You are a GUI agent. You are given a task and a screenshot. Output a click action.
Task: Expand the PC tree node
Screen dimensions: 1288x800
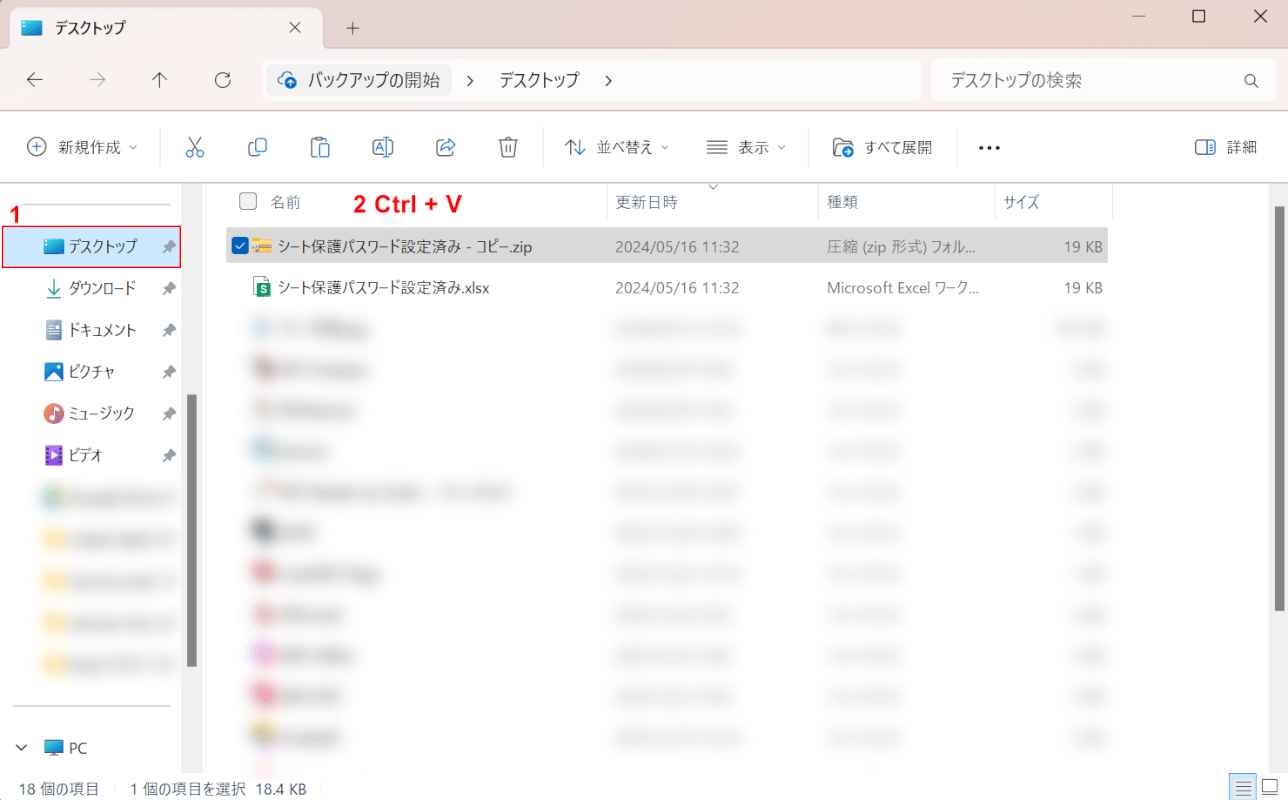23,748
